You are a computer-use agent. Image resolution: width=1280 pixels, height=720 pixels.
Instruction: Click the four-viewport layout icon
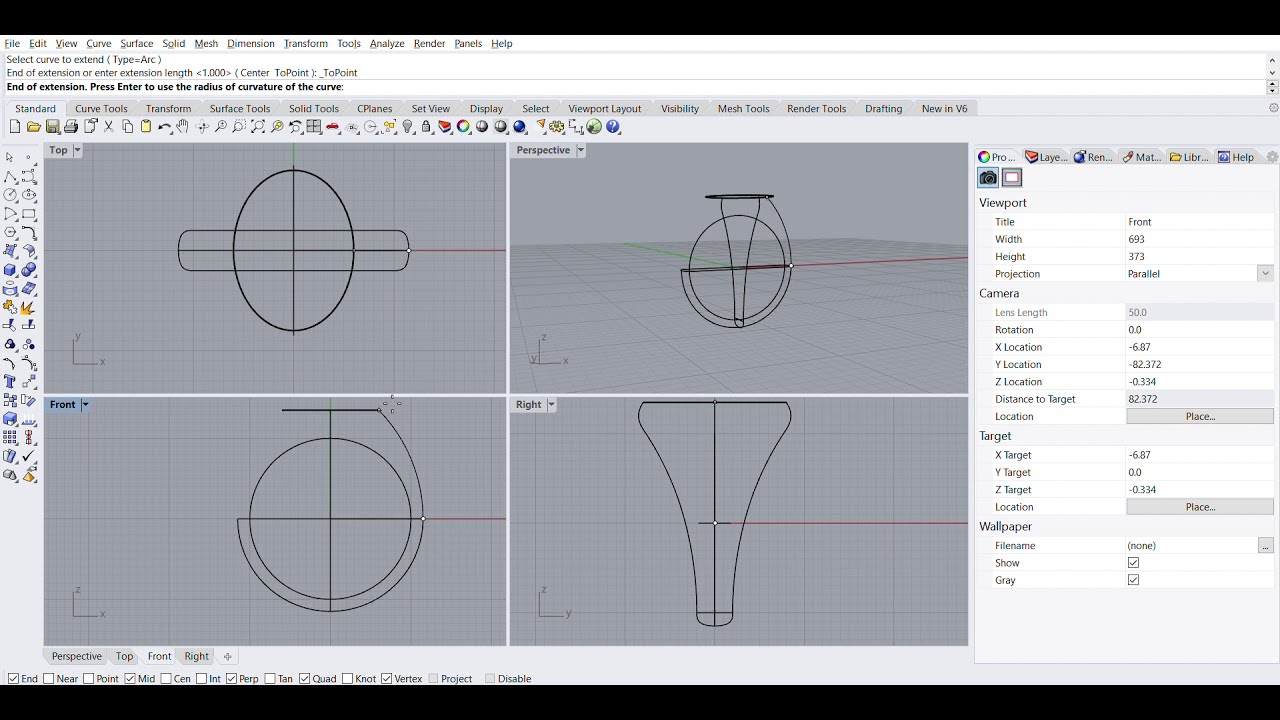[x=314, y=127]
